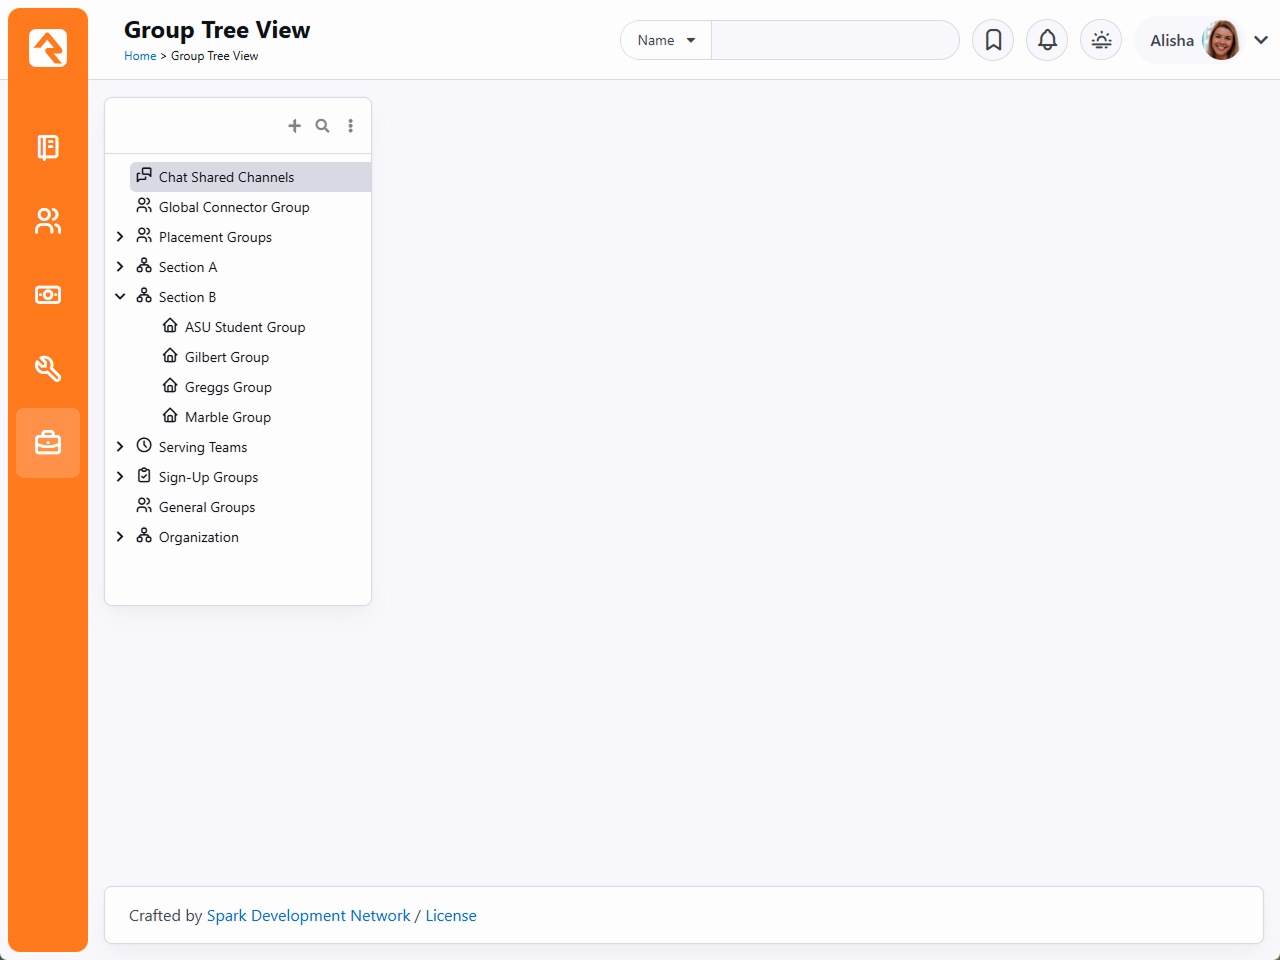Click the magnifier search icon in the tree panel
This screenshot has width=1280, height=960.
click(x=322, y=126)
